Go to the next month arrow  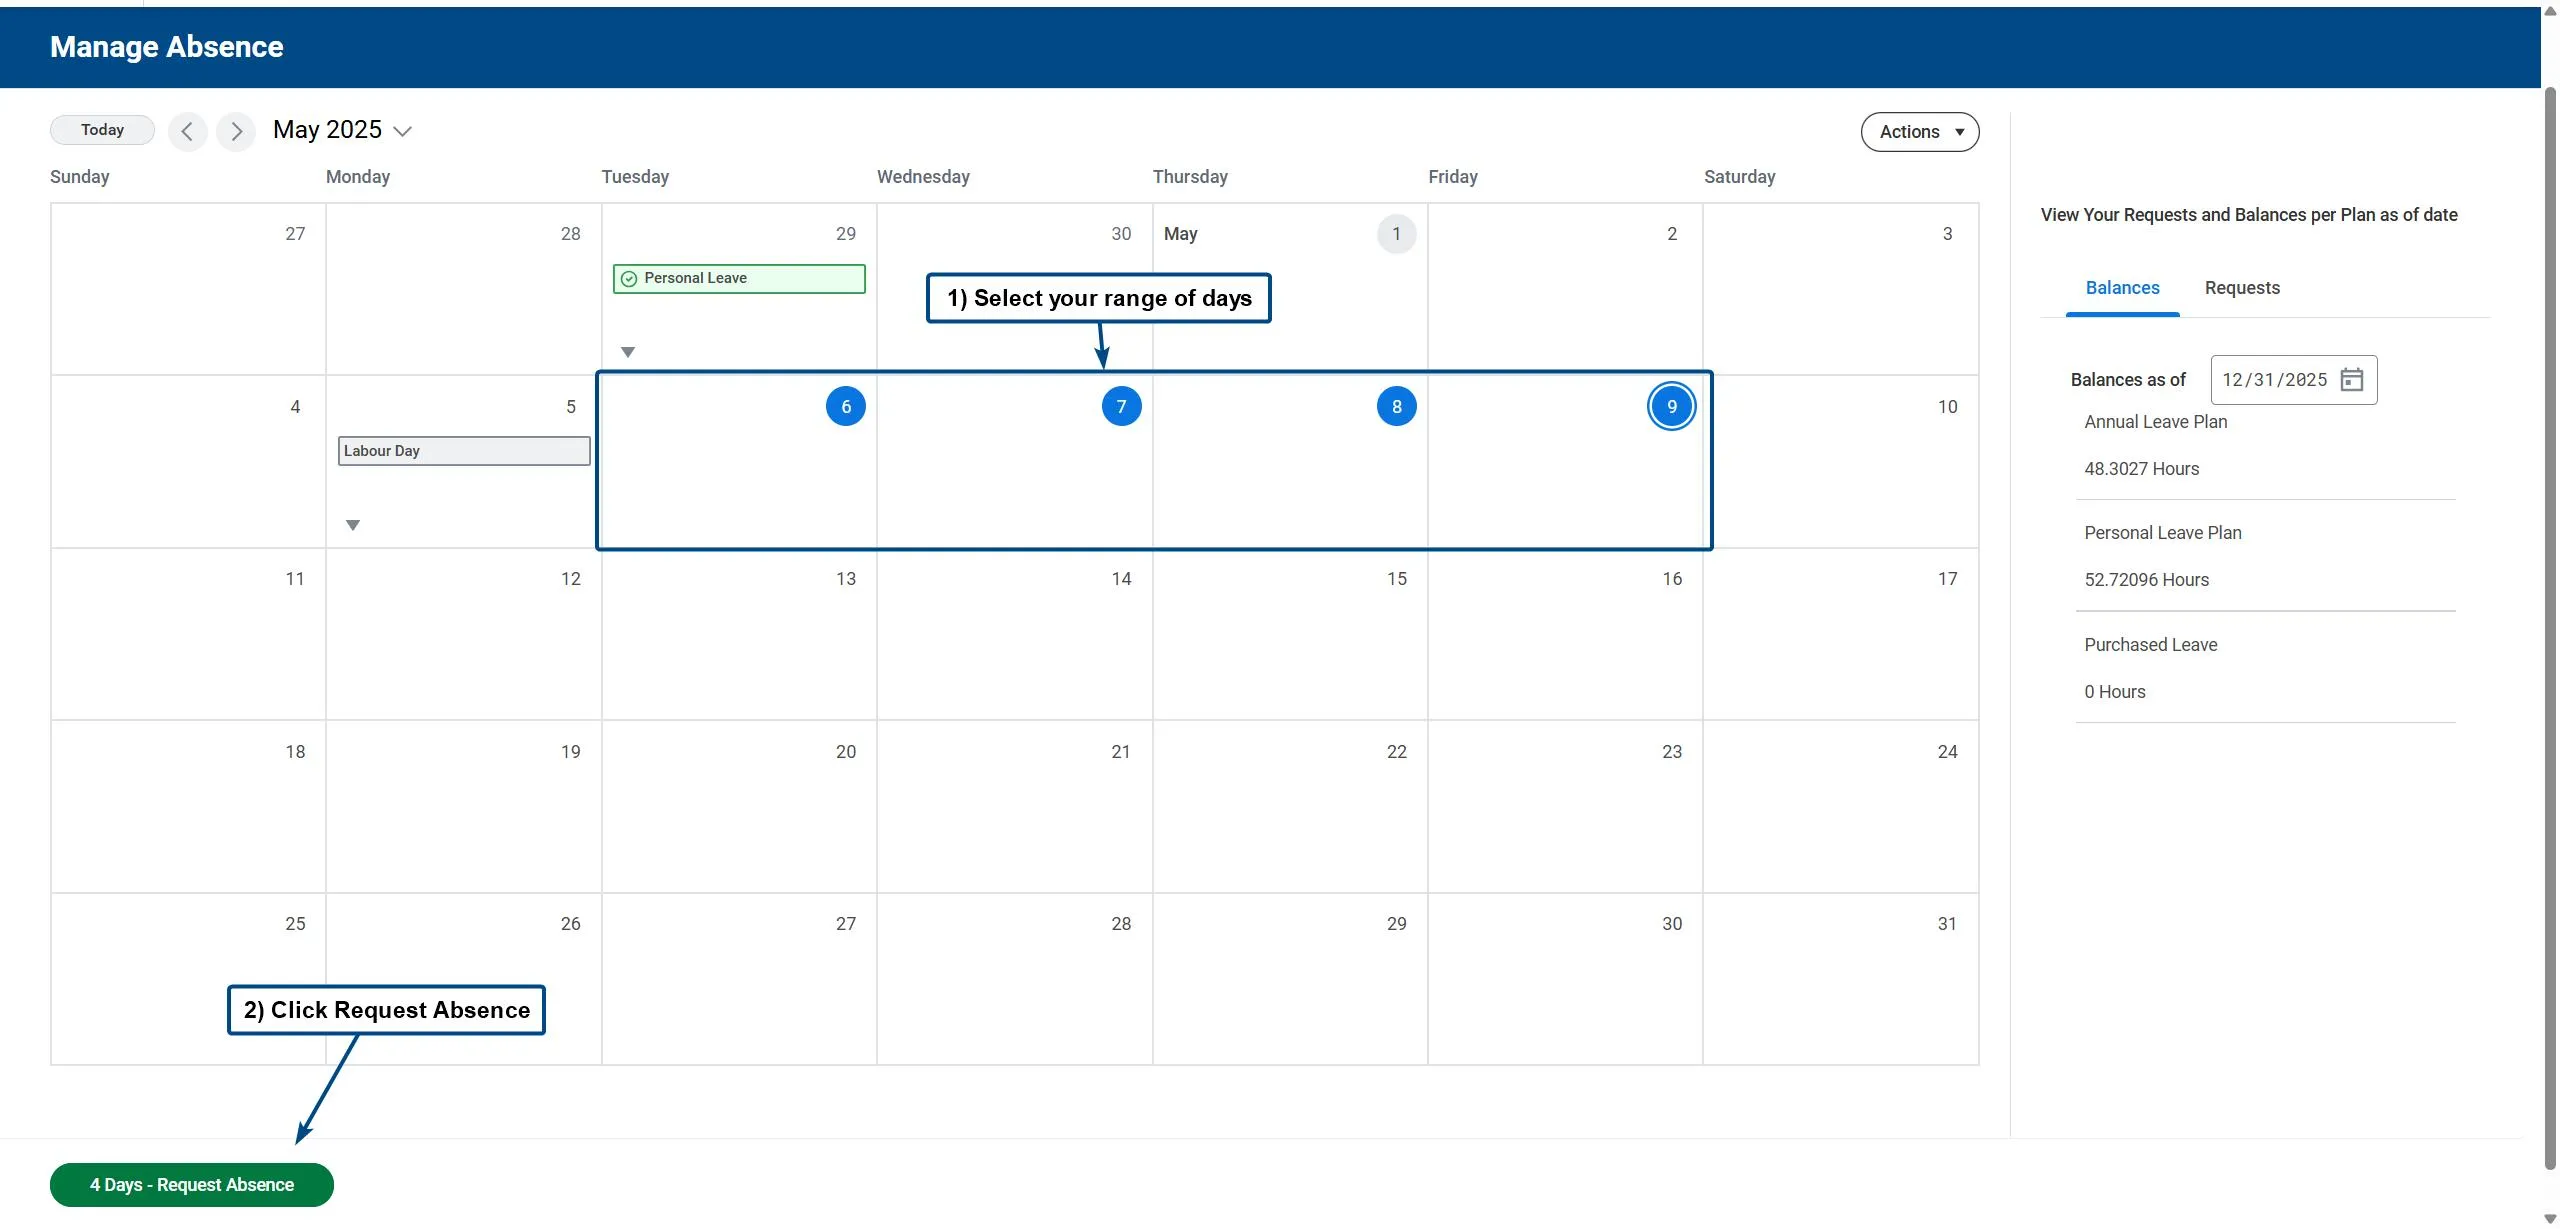pos(236,131)
